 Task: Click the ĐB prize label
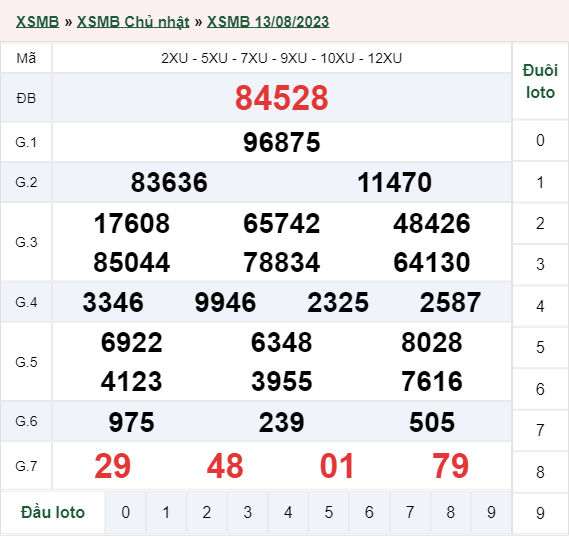[26, 98]
